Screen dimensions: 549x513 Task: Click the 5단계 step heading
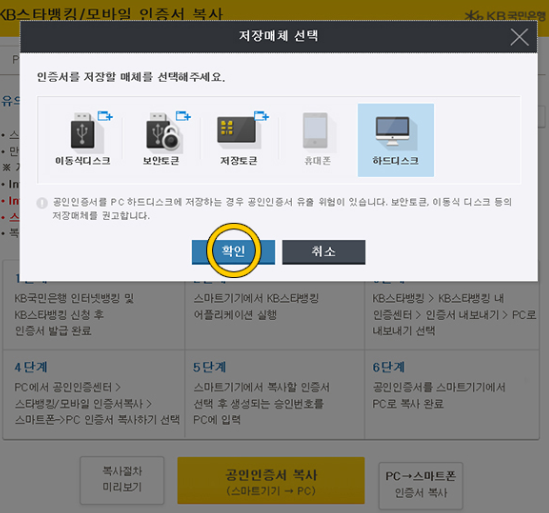[x=209, y=367]
